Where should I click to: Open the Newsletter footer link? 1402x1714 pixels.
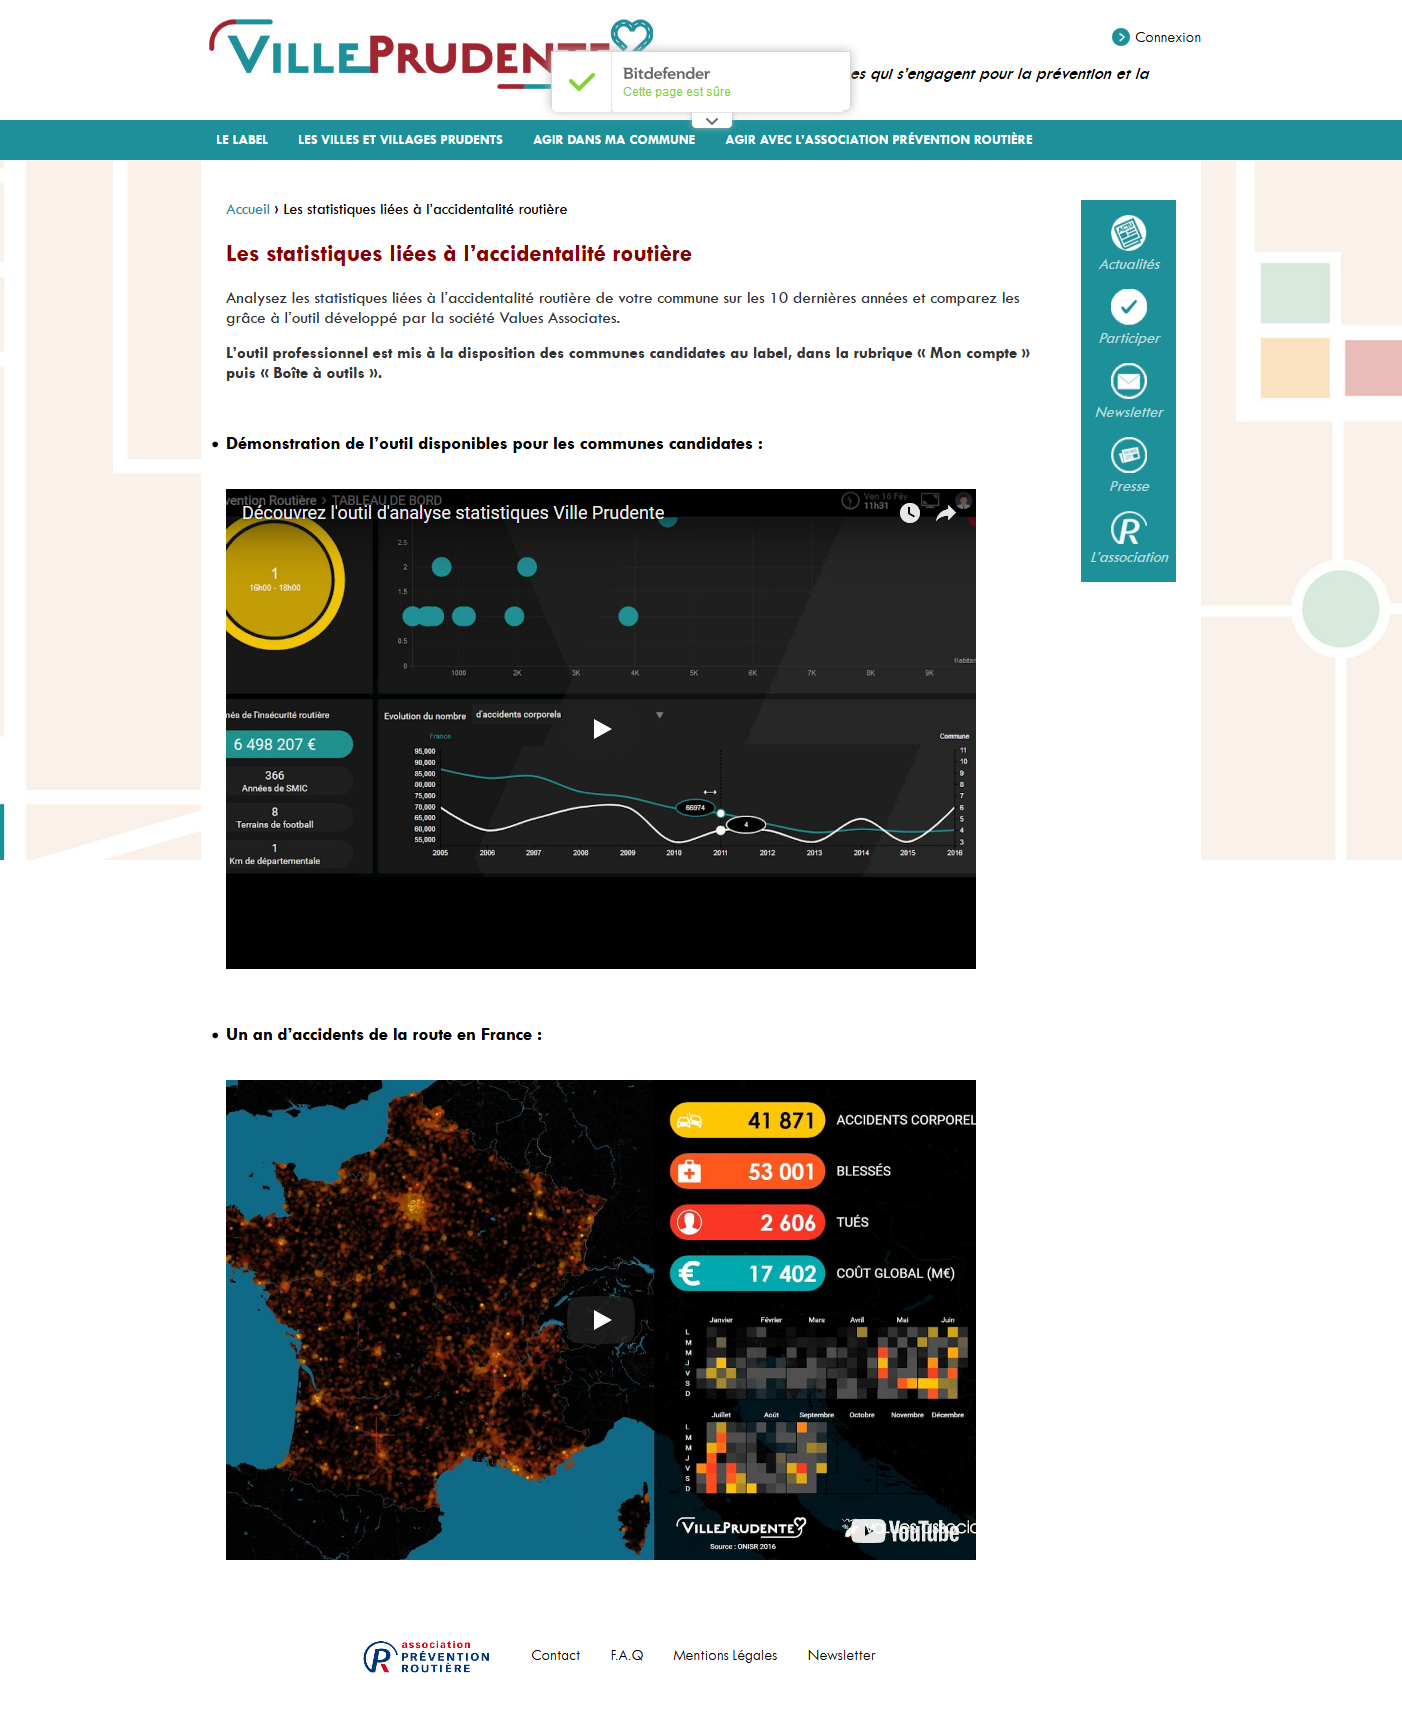[x=842, y=1655]
